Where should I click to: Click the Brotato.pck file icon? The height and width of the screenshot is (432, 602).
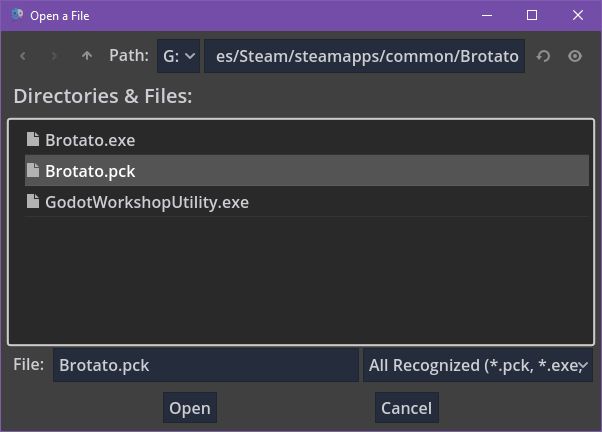[x=33, y=171]
